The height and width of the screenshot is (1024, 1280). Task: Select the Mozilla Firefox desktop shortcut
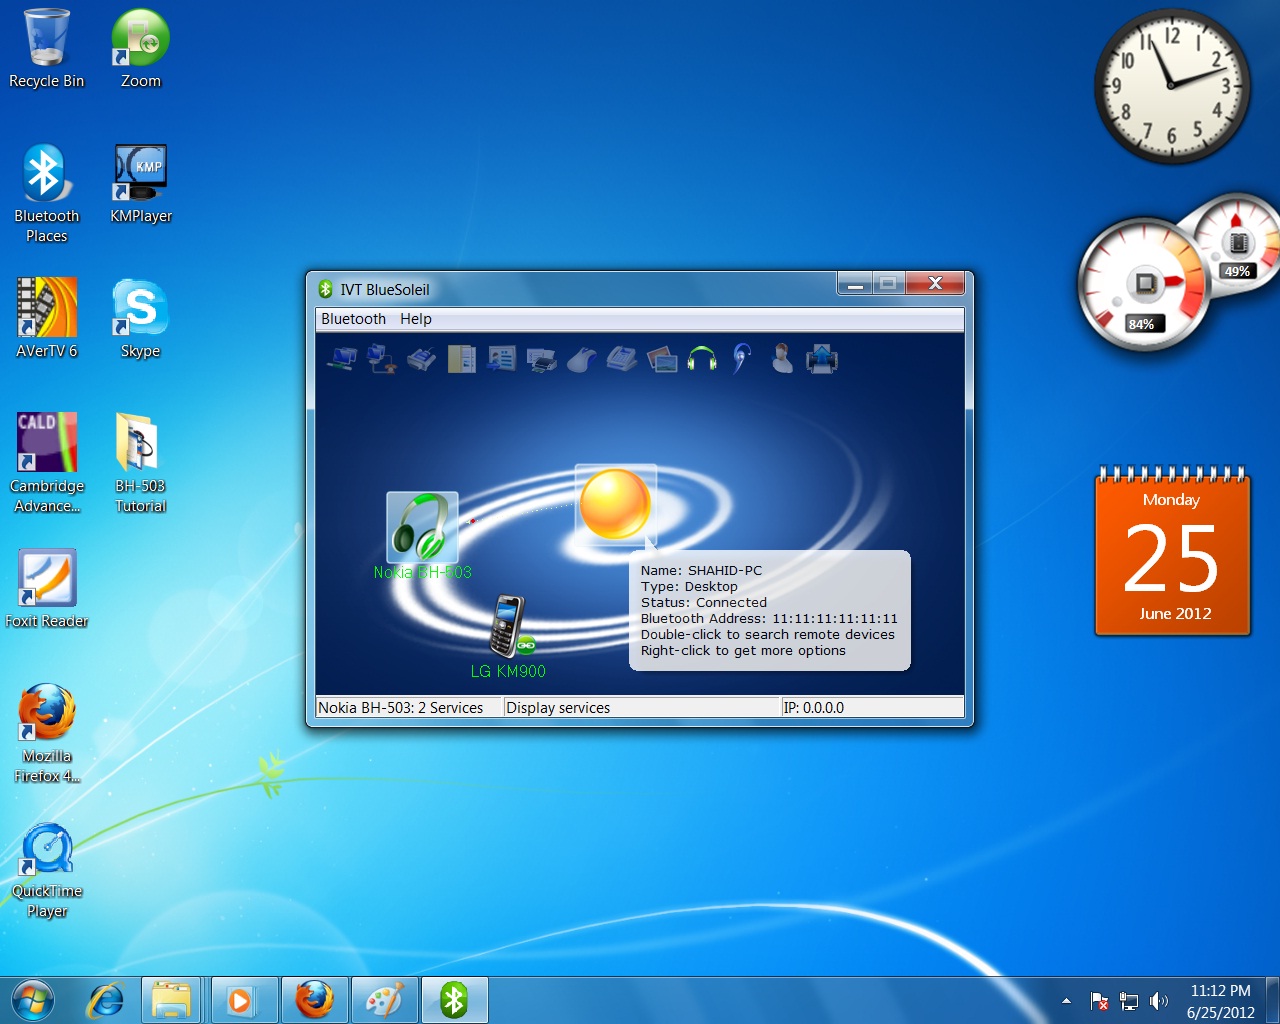click(x=46, y=733)
